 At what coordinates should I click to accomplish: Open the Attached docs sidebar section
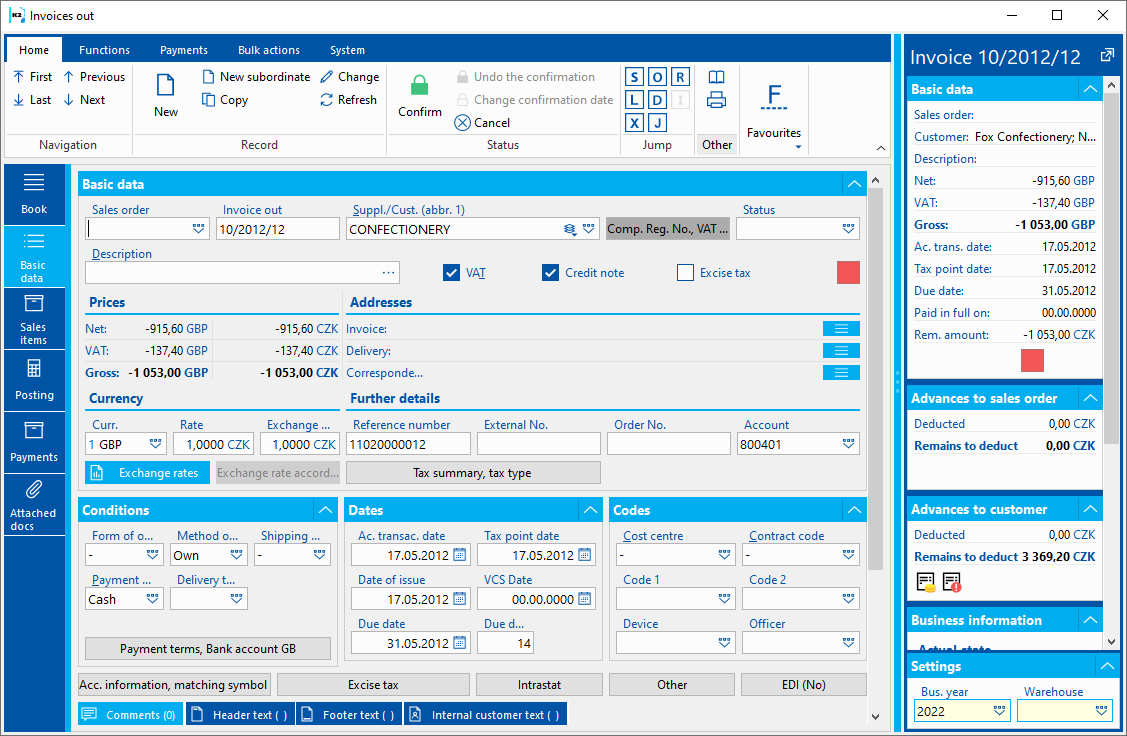pos(34,505)
